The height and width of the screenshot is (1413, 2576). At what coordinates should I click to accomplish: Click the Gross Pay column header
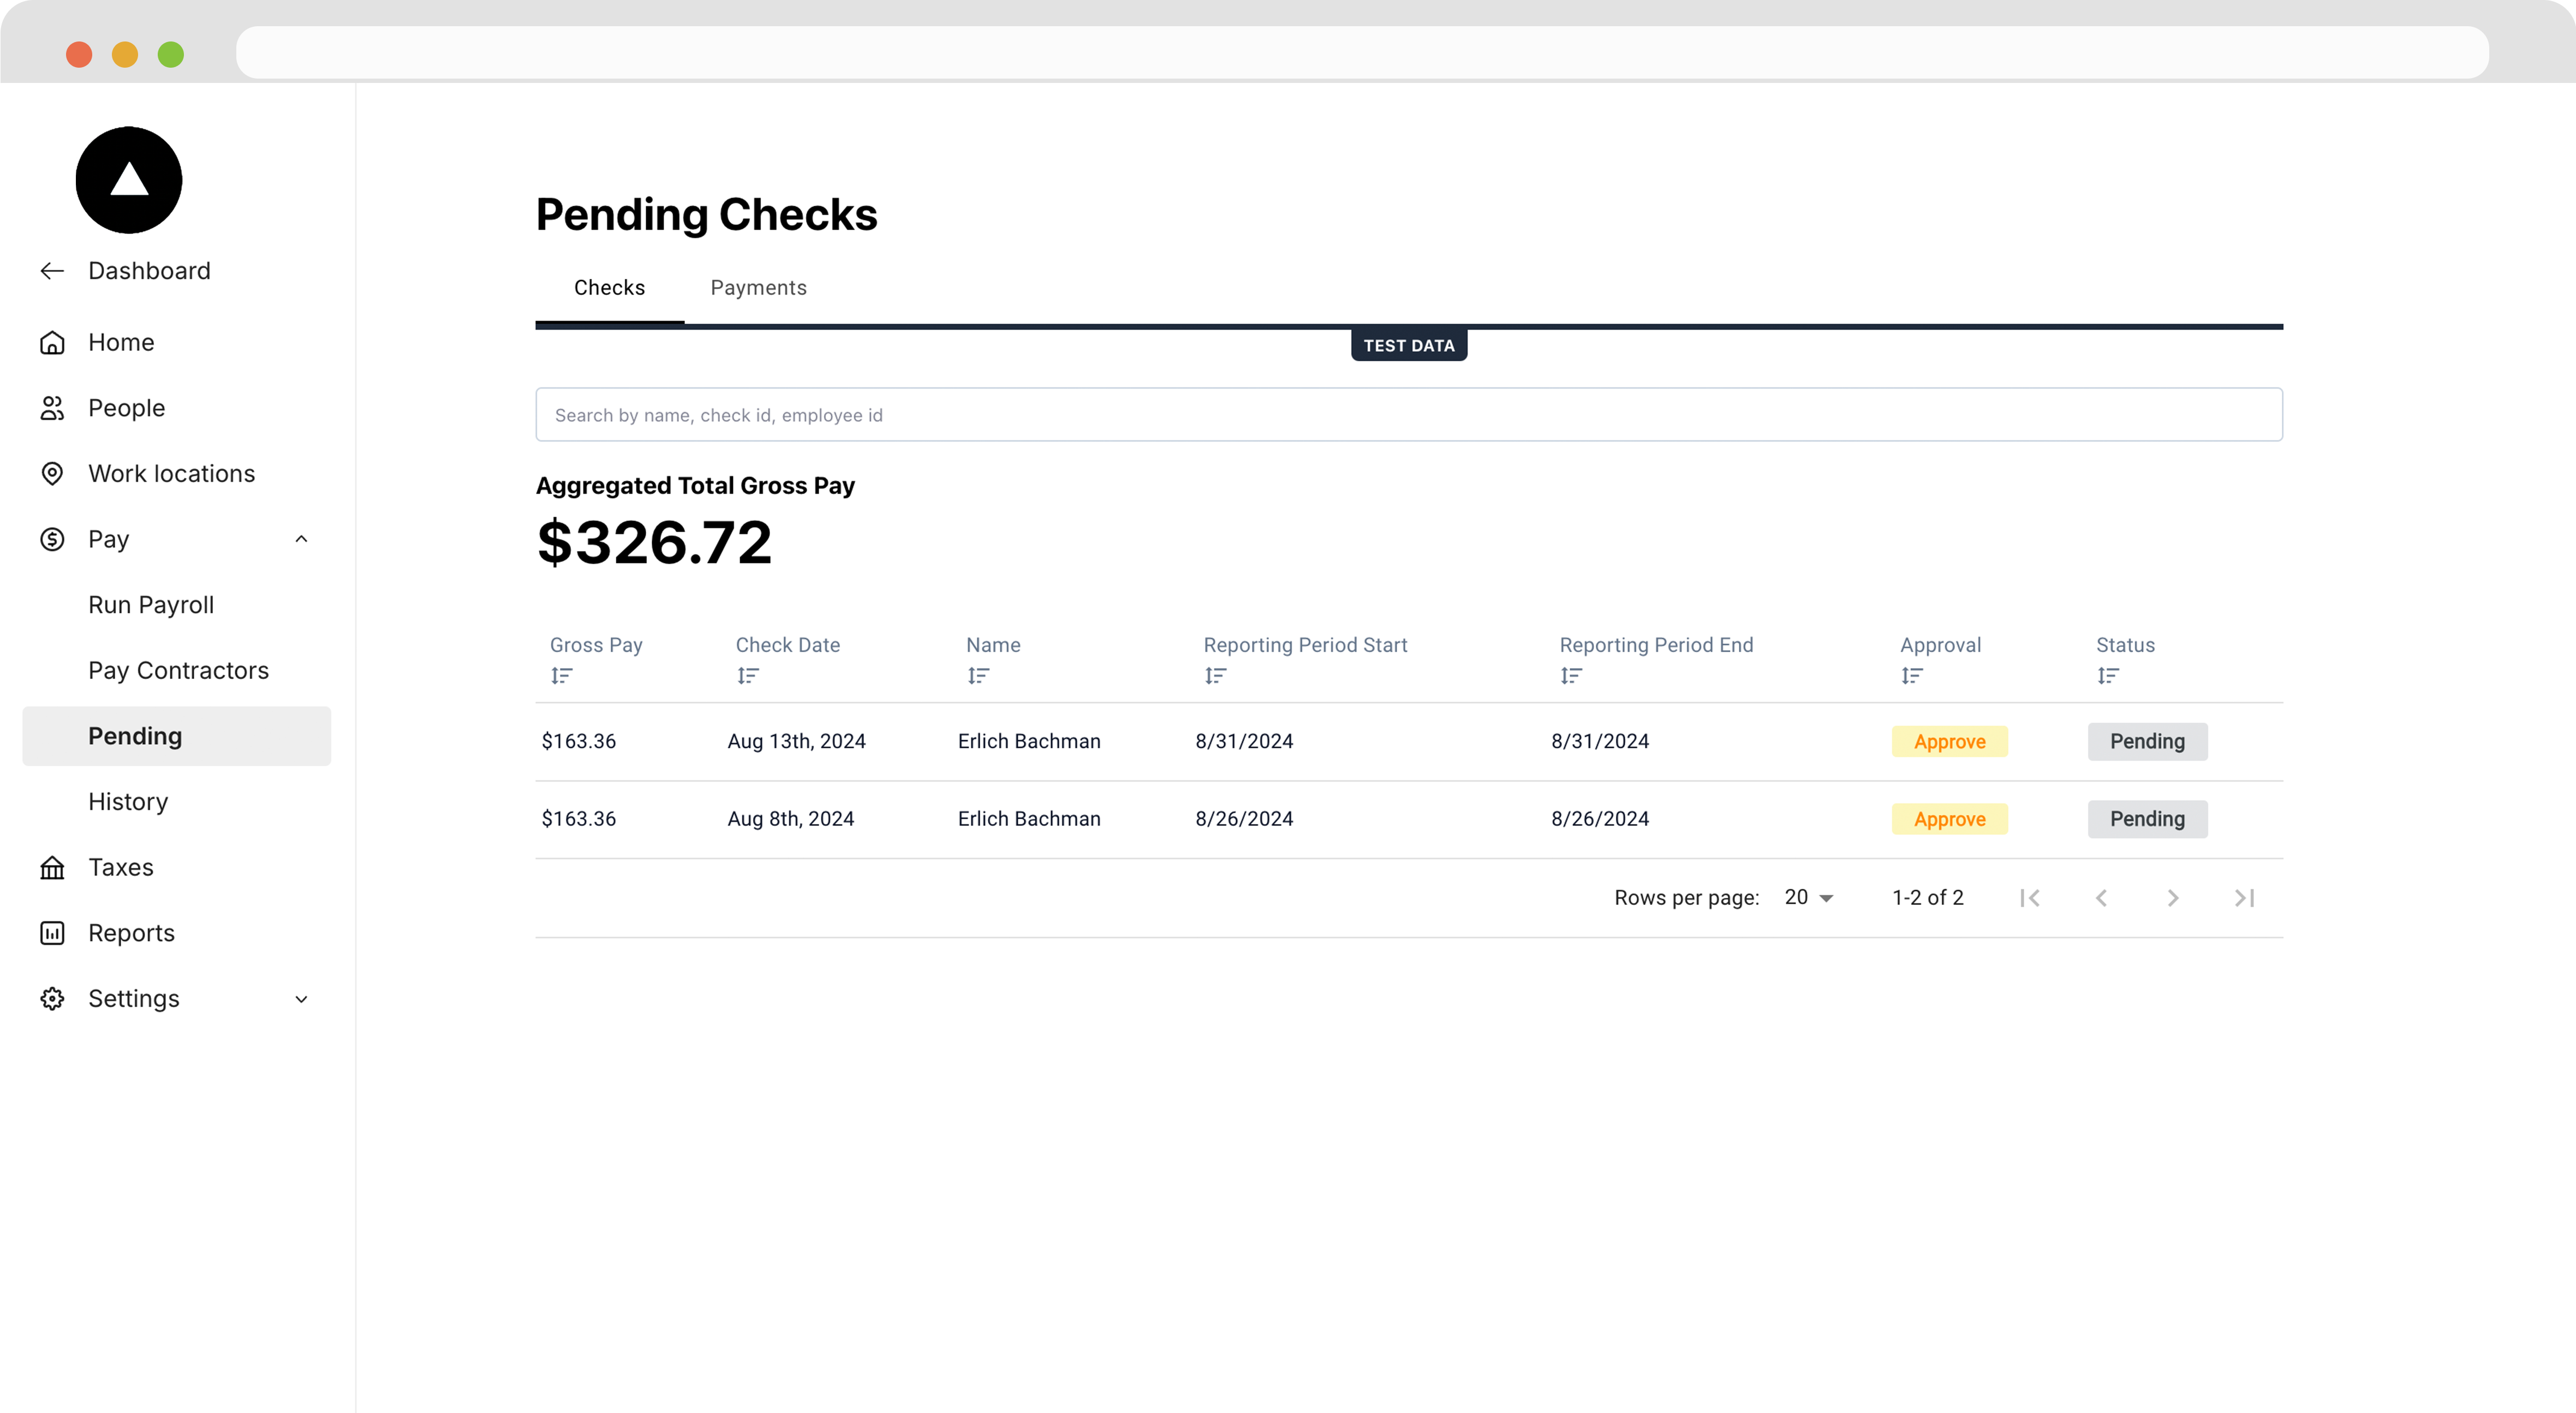(596, 645)
